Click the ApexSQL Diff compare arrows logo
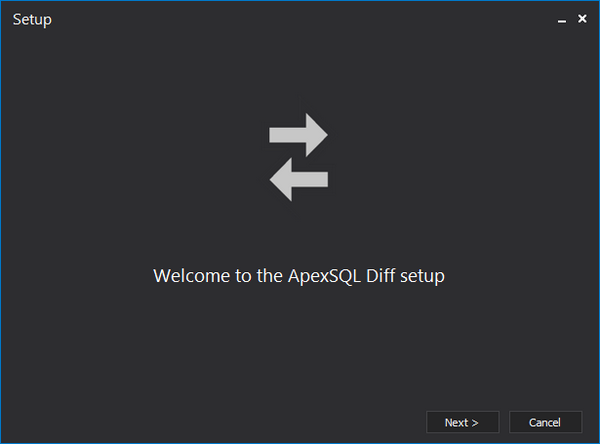 [299, 157]
